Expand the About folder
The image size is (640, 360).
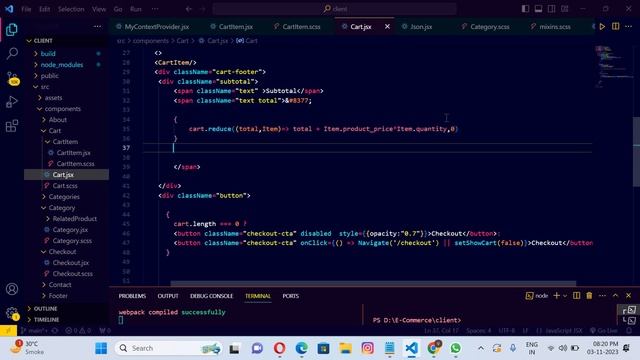pos(58,120)
